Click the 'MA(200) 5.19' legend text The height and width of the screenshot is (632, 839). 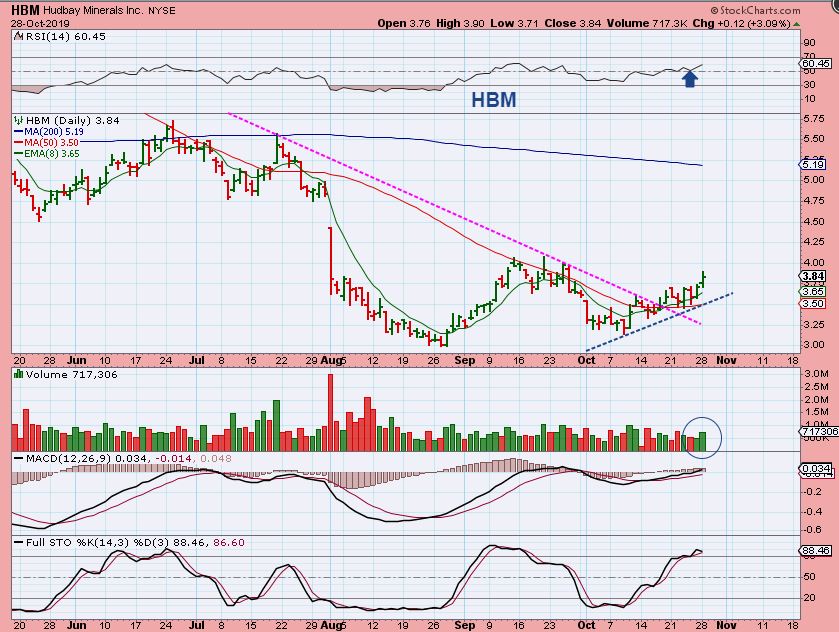pos(54,132)
